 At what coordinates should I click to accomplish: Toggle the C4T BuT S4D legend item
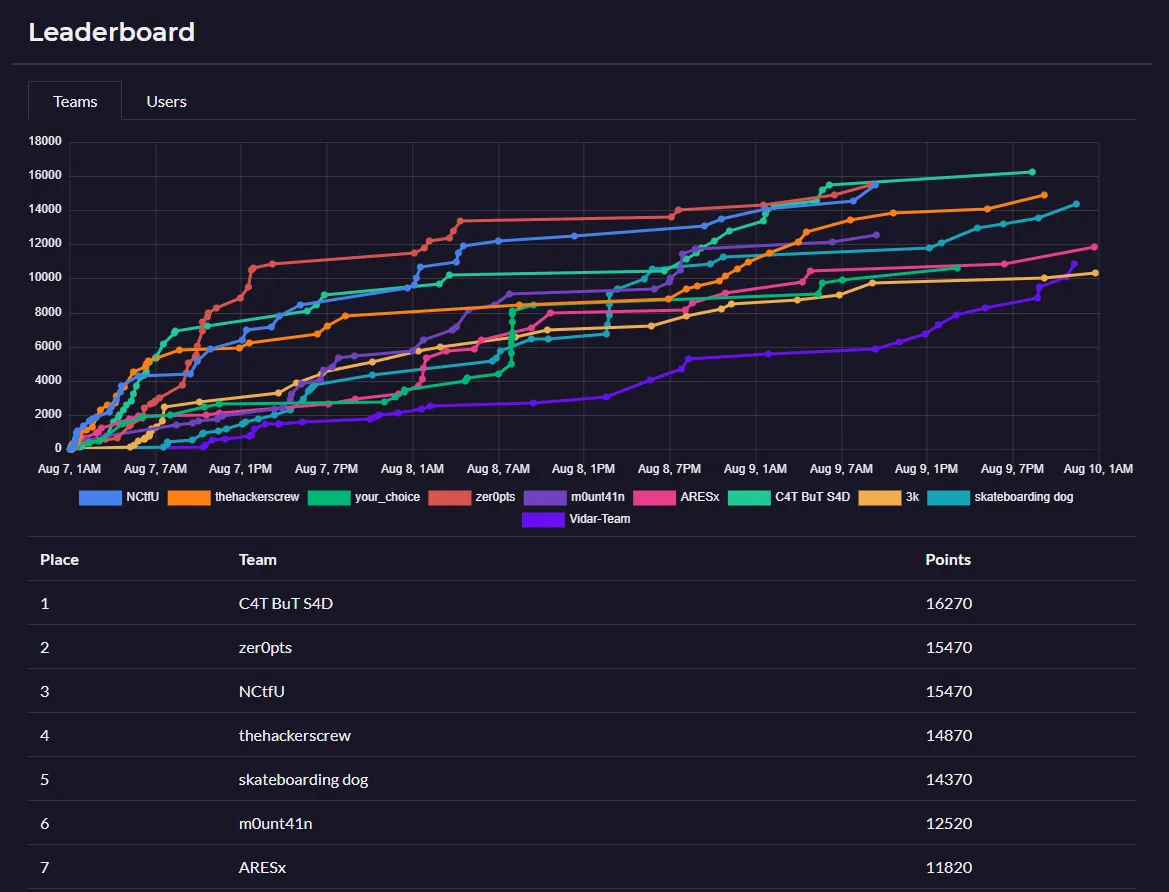(790, 497)
